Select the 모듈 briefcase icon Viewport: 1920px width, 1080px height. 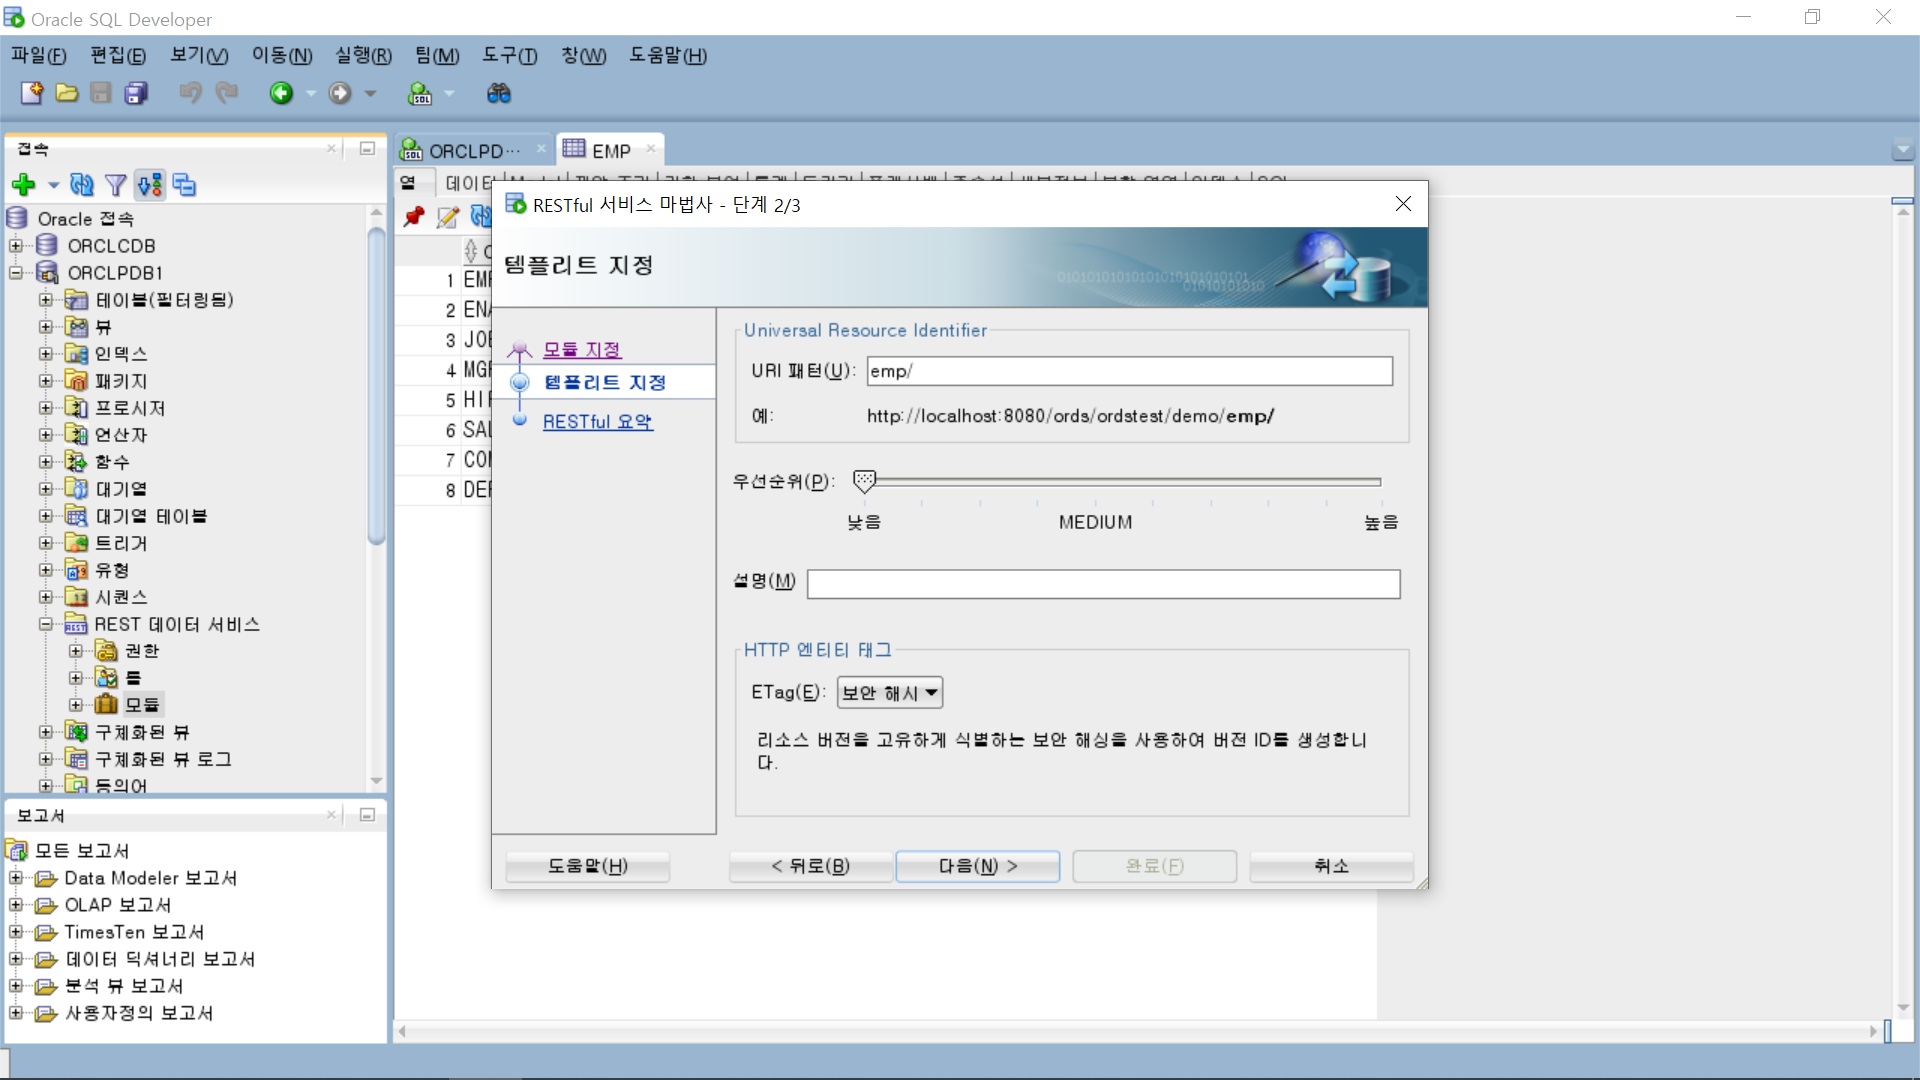[106, 704]
